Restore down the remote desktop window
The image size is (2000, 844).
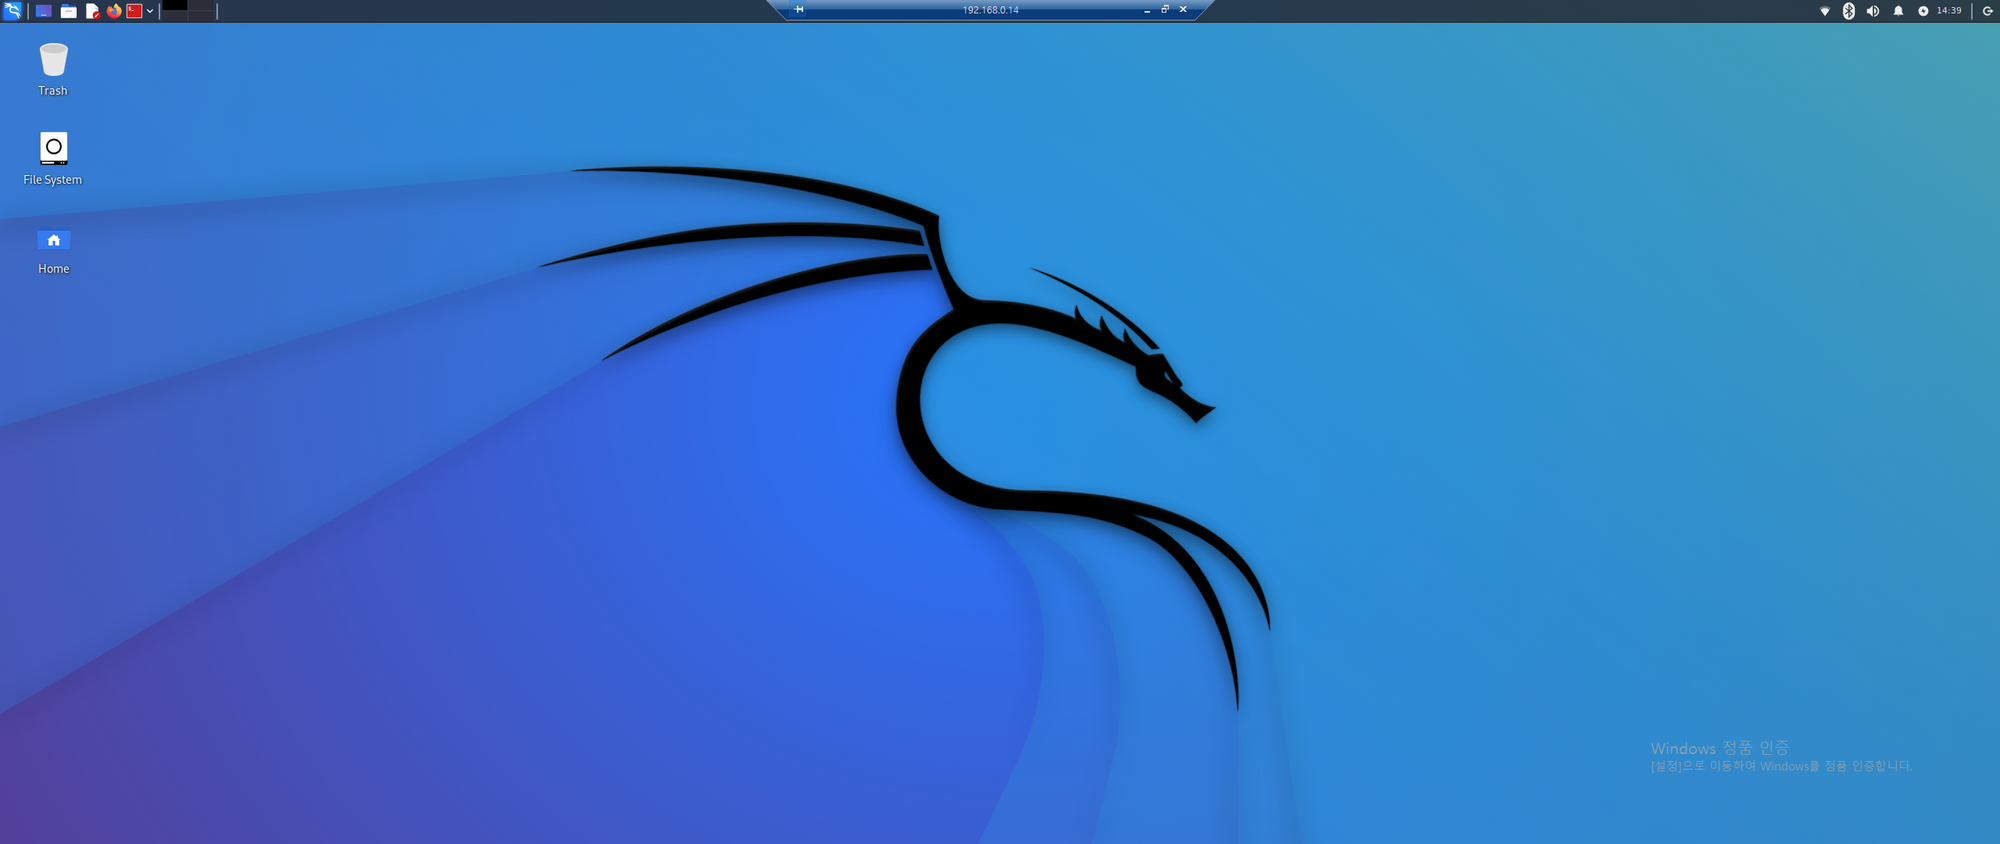coord(1165,9)
